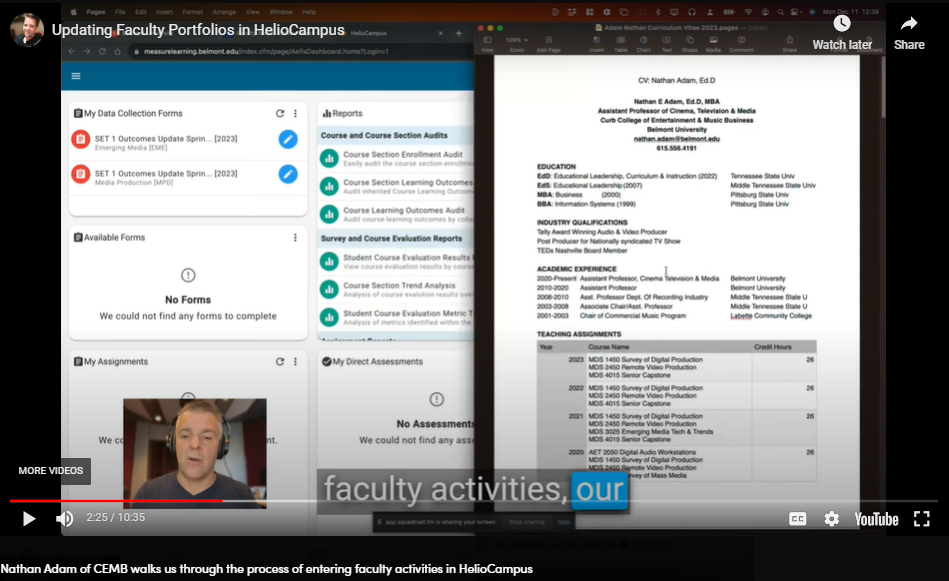Seek along the red video progress bar

(x=116, y=501)
